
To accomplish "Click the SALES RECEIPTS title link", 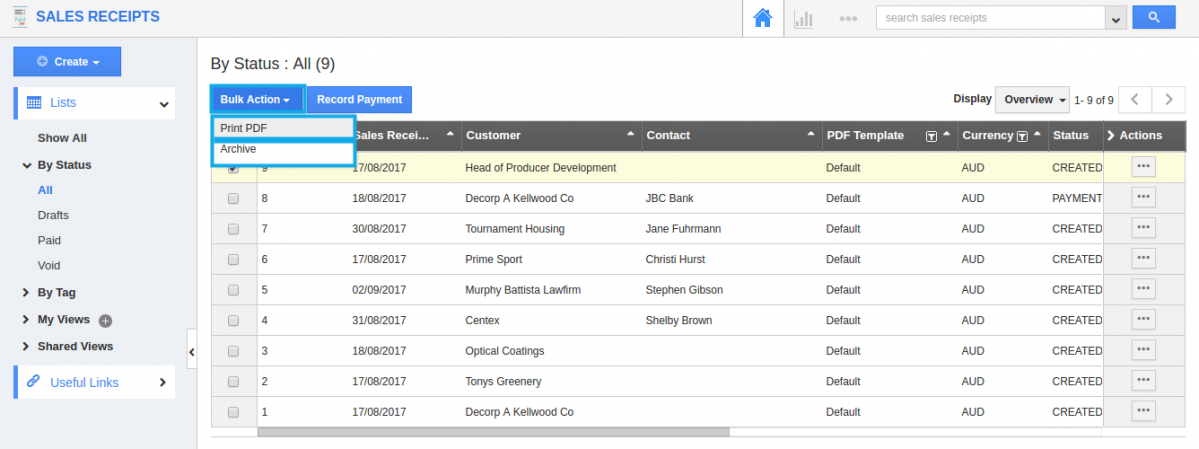I will click(x=98, y=17).
